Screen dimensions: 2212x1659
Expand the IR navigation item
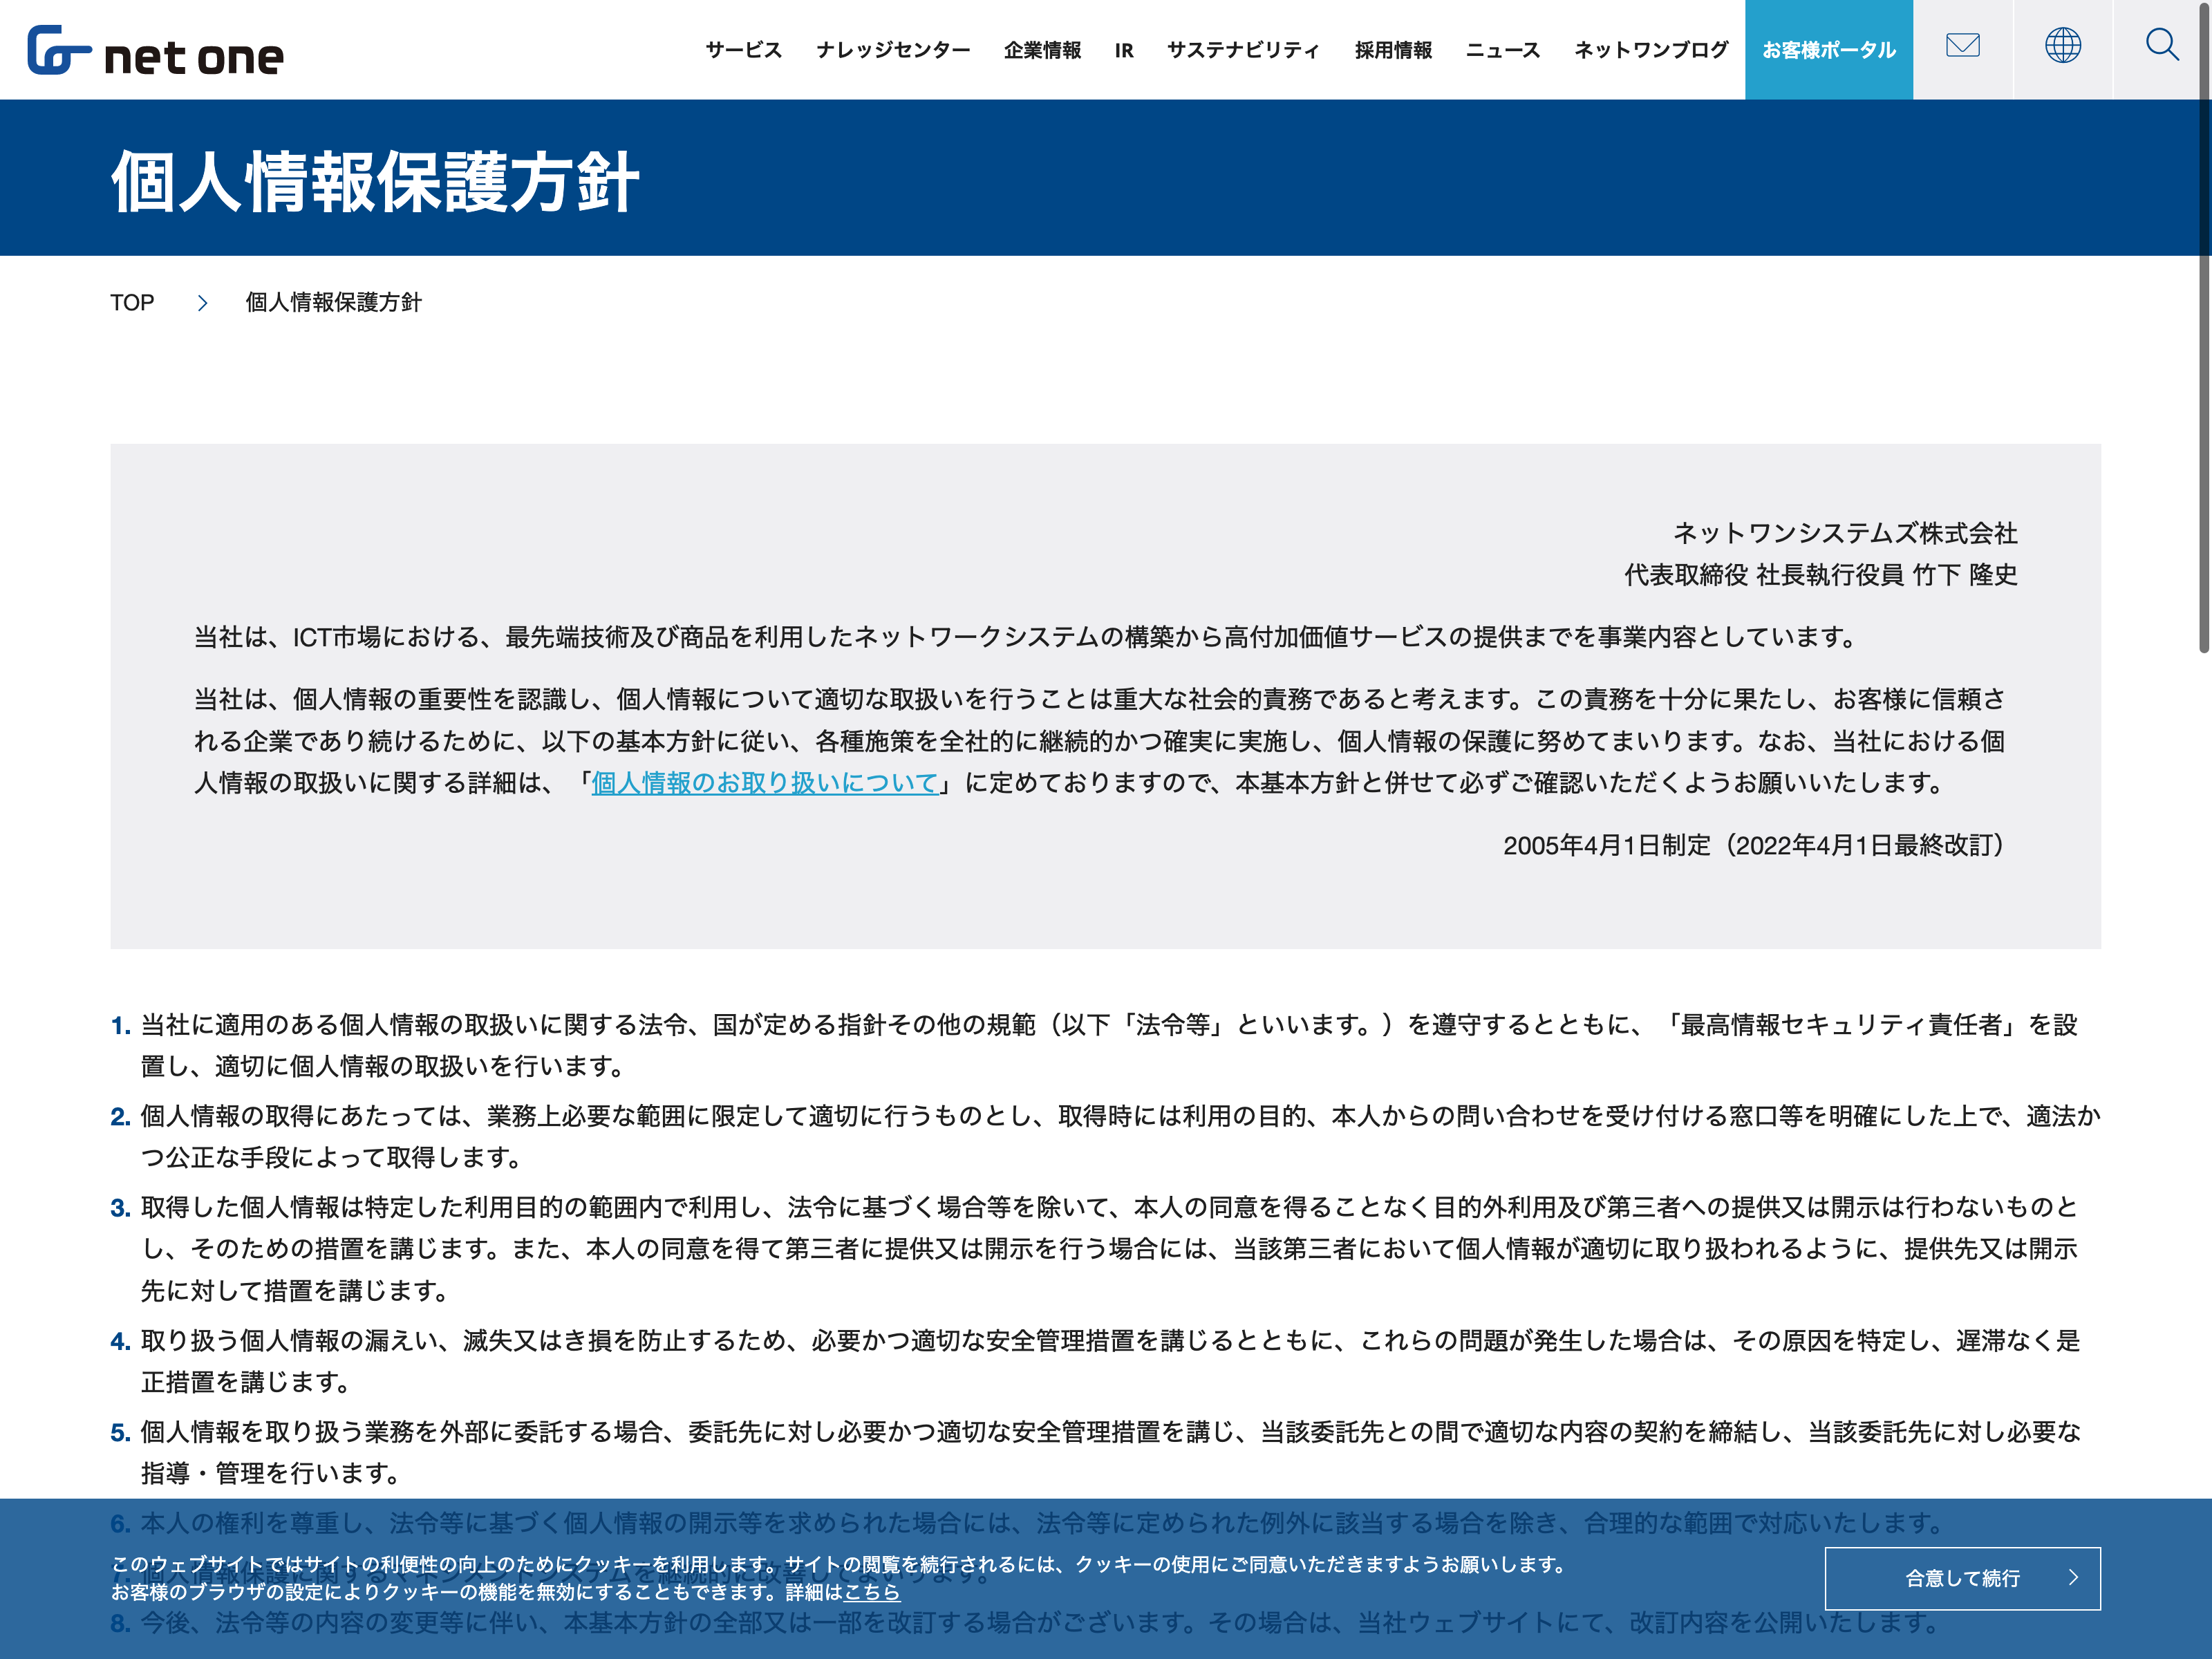pyautogui.click(x=1123, y=50)
